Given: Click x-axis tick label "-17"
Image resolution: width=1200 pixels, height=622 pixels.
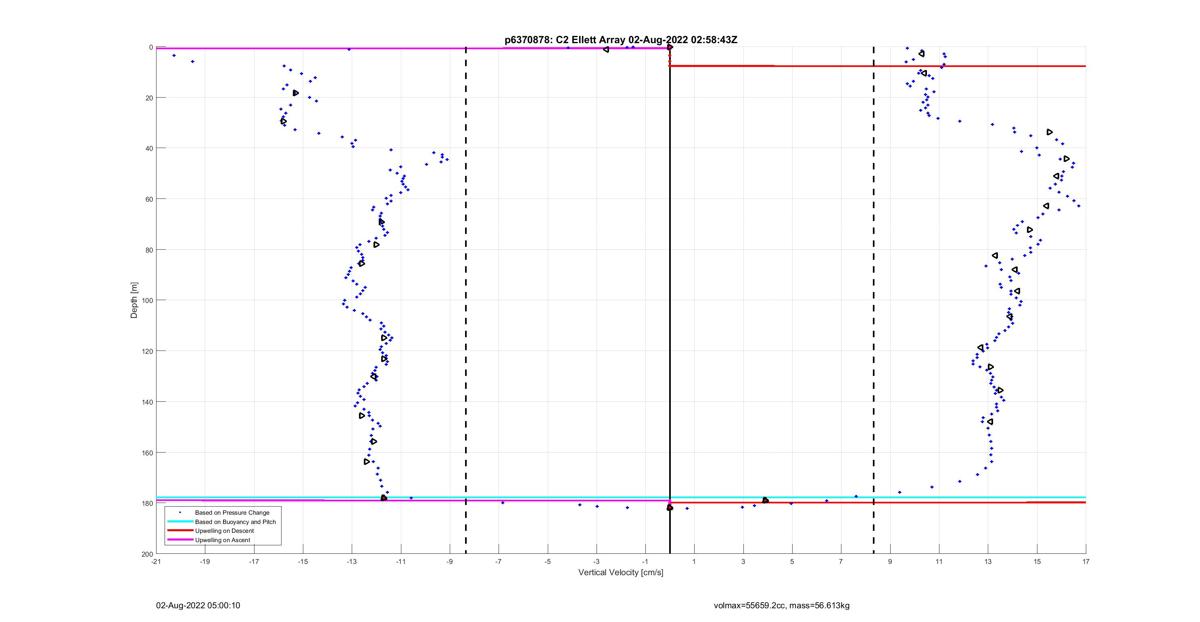Looking at the screenshot, I should [254, 561].
